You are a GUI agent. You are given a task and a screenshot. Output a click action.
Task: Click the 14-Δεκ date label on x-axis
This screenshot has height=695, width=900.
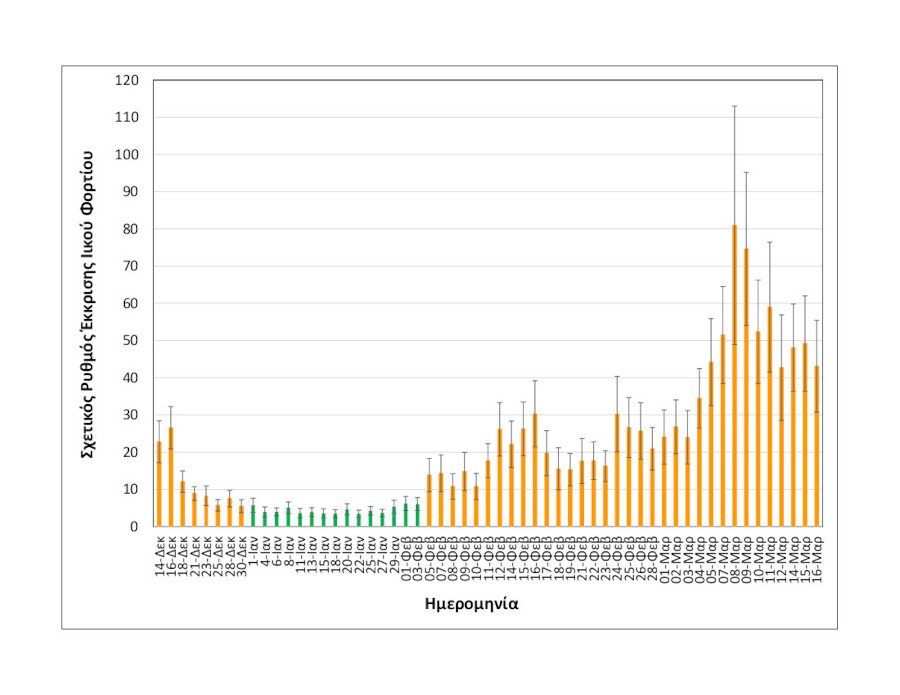click(161, 553)
